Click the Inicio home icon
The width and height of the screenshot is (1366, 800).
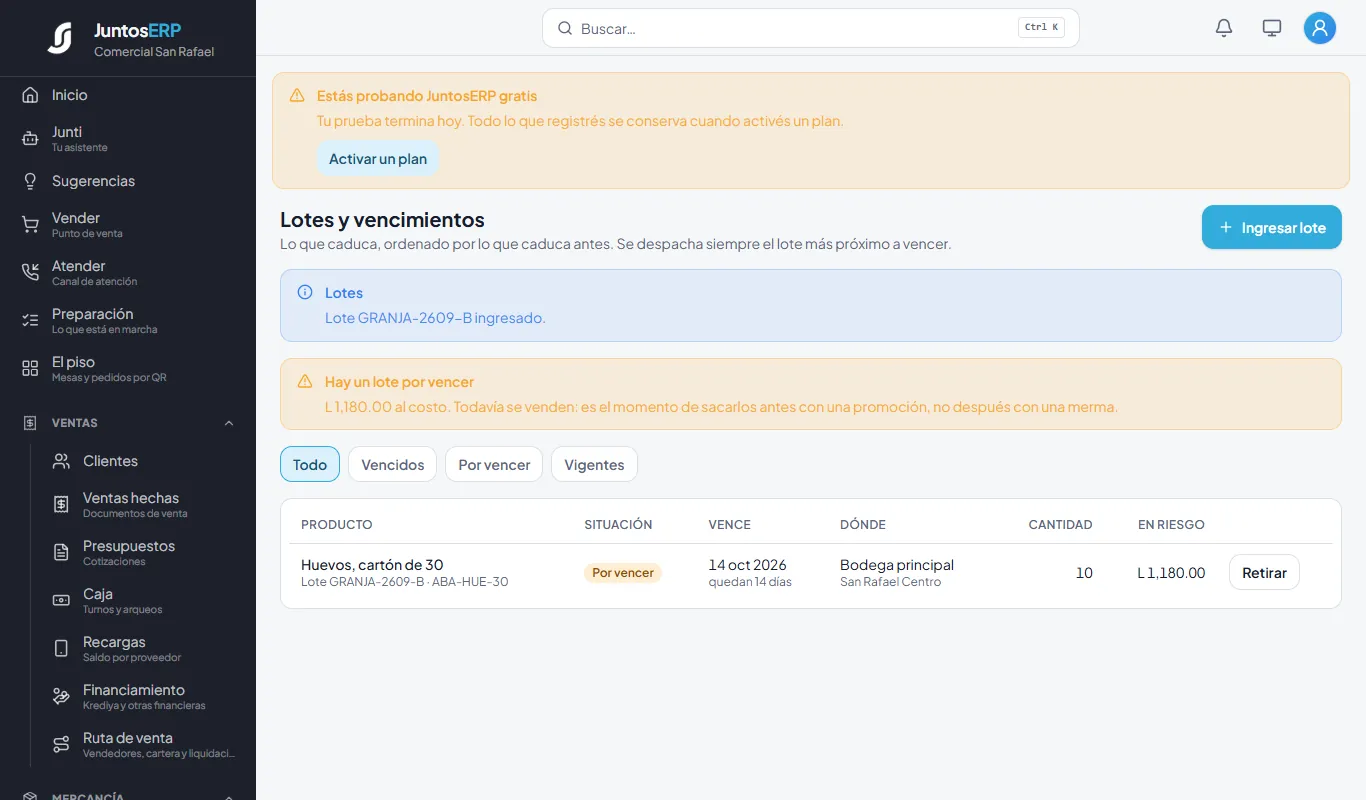tap(30, 95)
